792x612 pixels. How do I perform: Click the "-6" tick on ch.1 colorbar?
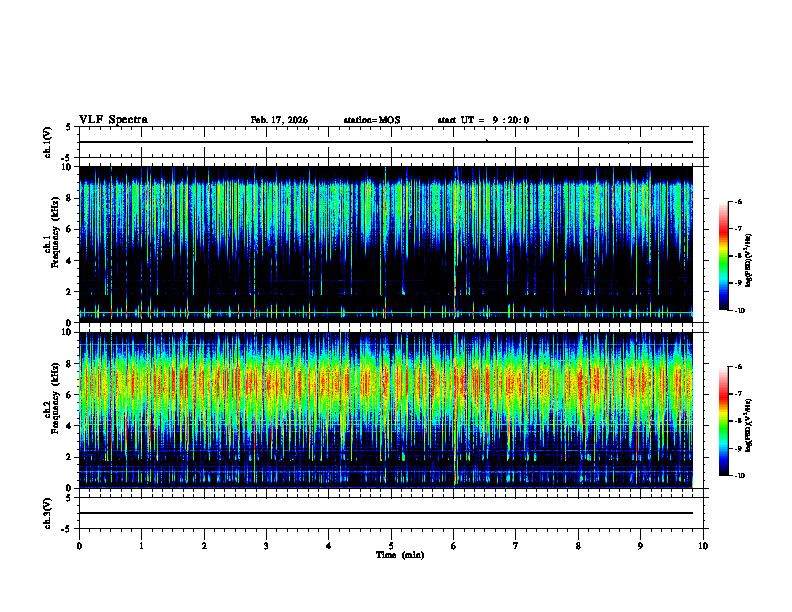pyautogui.click(x=738, y=201)
